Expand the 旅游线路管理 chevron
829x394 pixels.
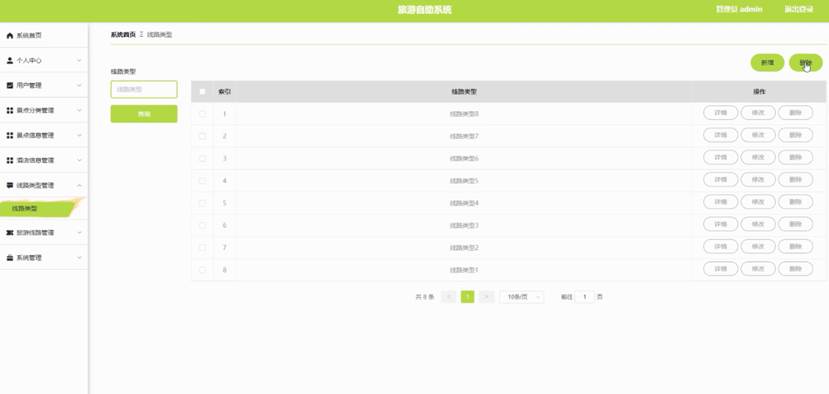(x=79, y=232)
